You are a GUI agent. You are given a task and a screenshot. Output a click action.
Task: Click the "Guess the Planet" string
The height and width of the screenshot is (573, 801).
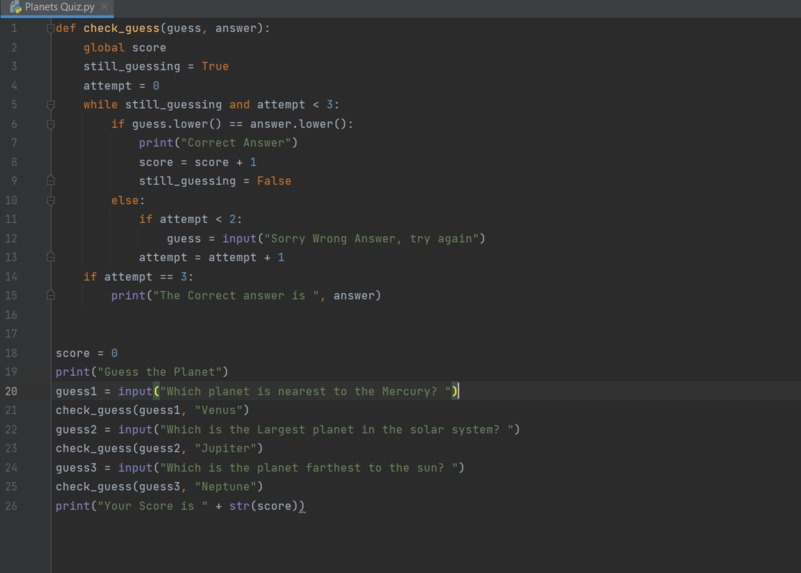pyautogui.click(x=159, y=372)
